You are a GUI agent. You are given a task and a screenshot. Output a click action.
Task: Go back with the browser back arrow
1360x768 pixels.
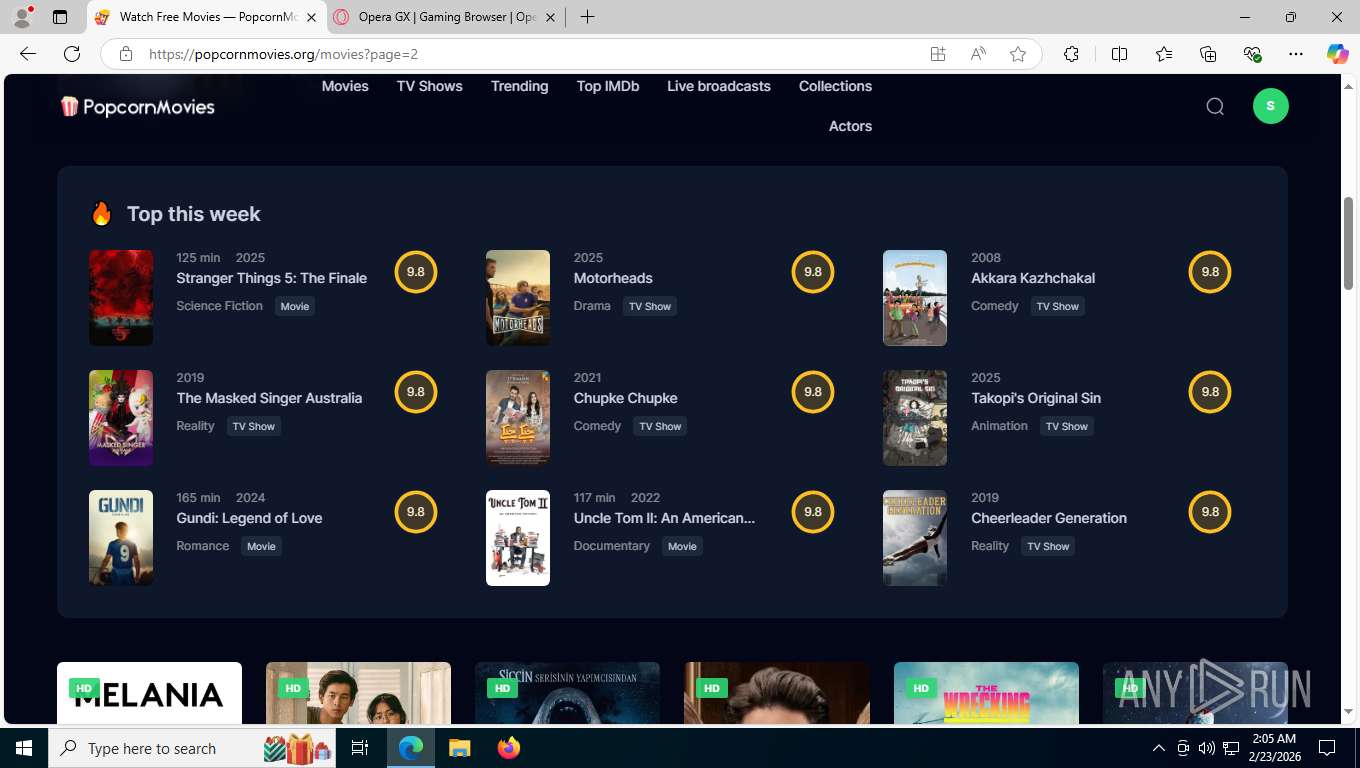[28, 54]
